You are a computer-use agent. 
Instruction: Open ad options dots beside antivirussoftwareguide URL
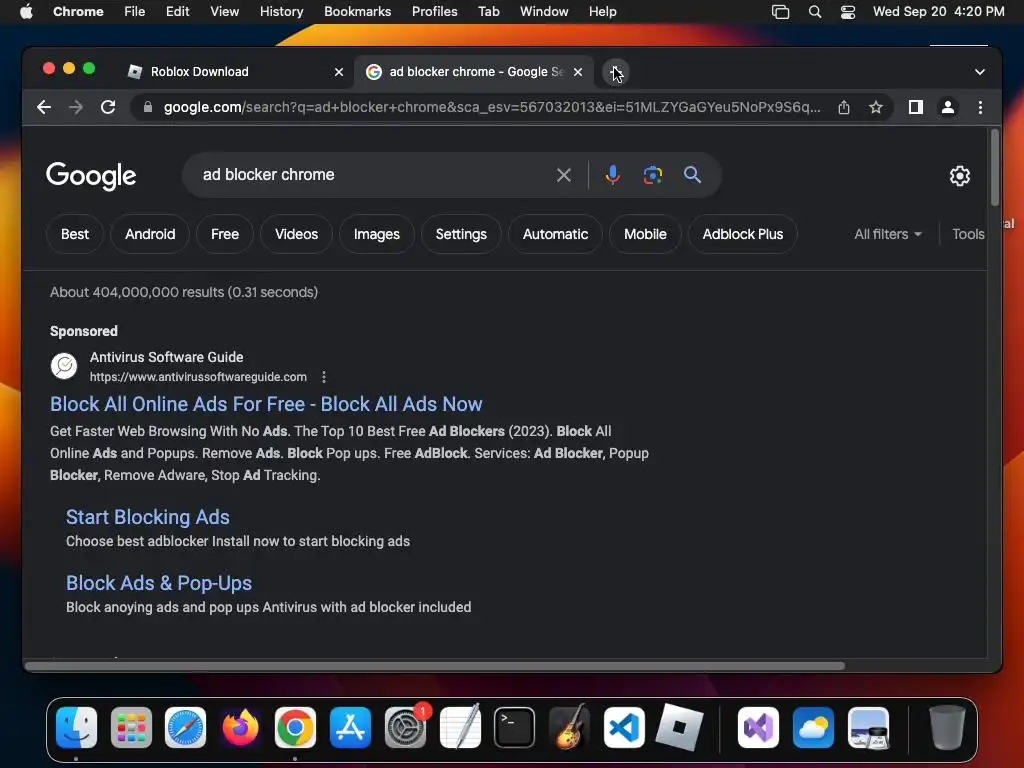pos(324,377)
